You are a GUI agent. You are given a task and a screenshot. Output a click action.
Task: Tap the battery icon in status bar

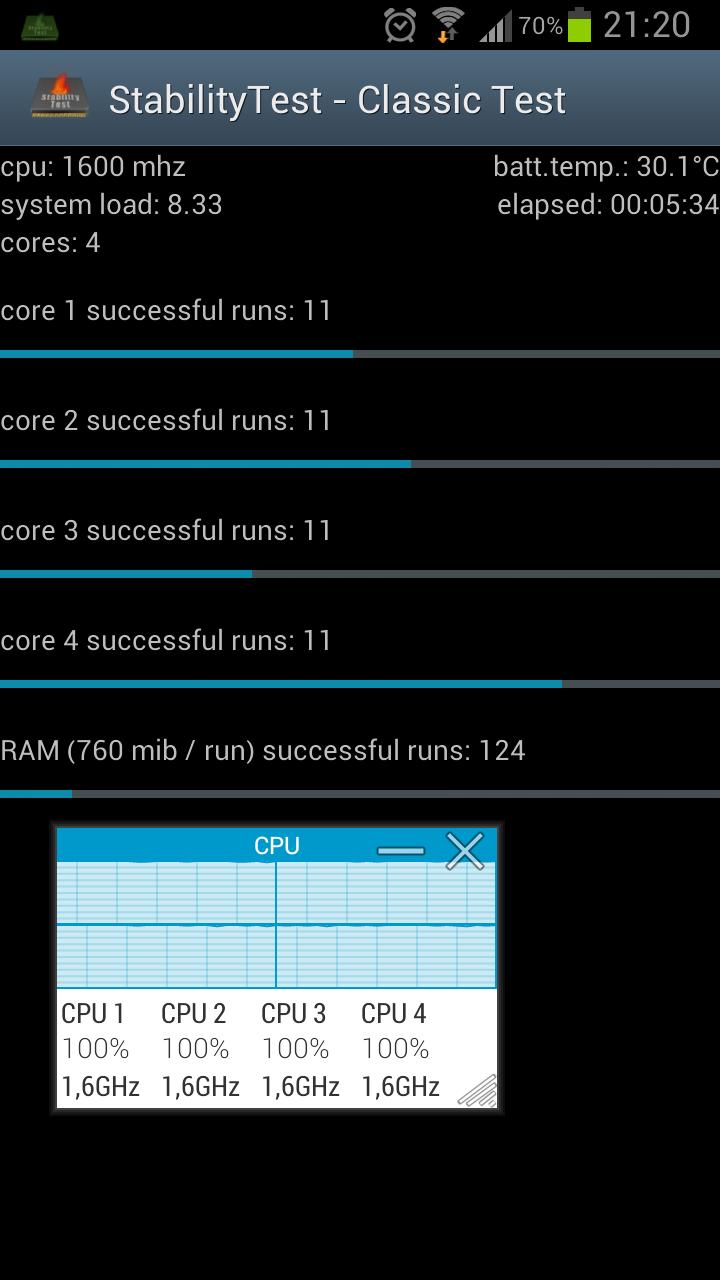coord(579,25)
